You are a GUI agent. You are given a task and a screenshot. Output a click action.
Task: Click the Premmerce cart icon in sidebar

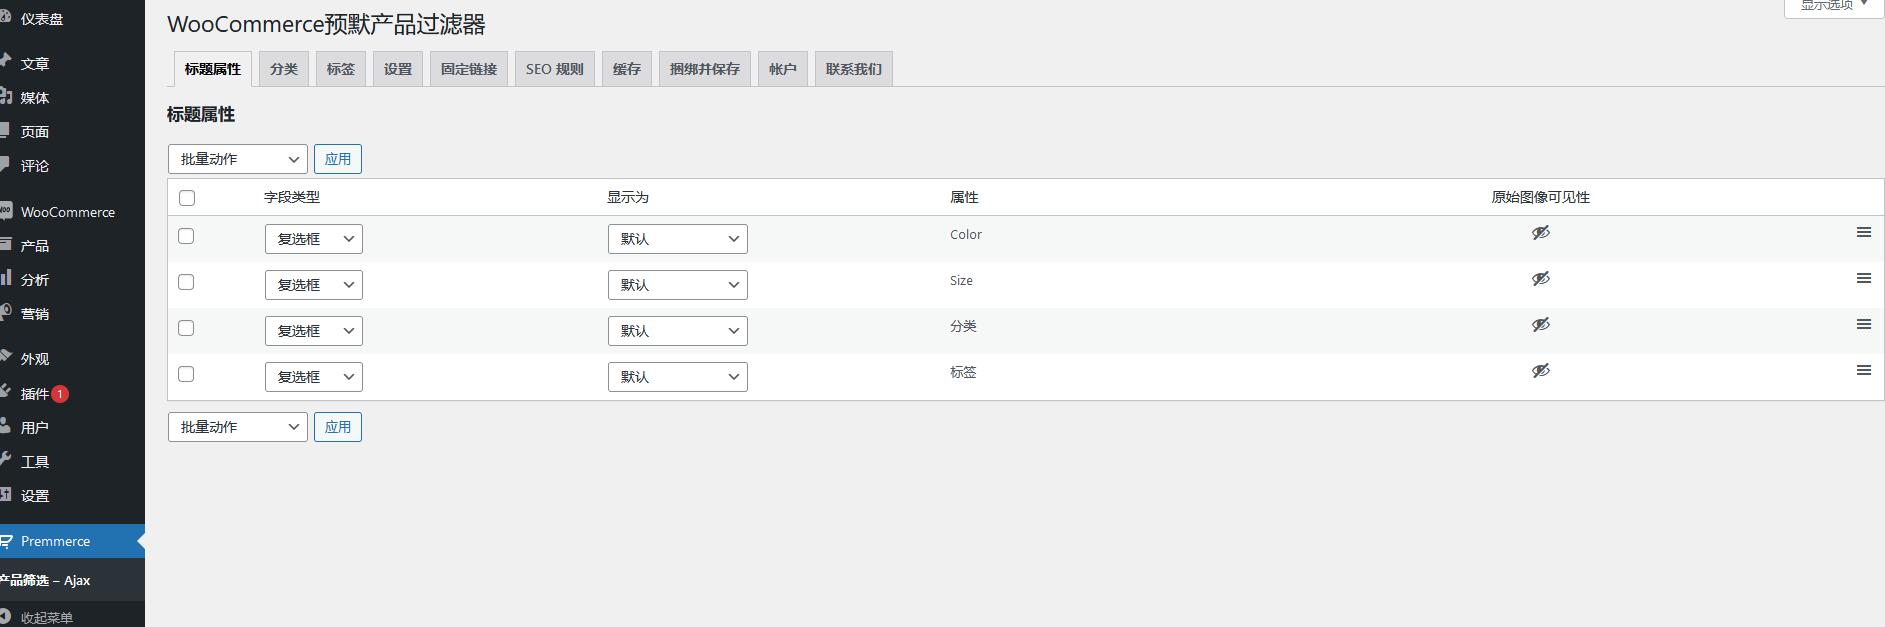point(5,541)
